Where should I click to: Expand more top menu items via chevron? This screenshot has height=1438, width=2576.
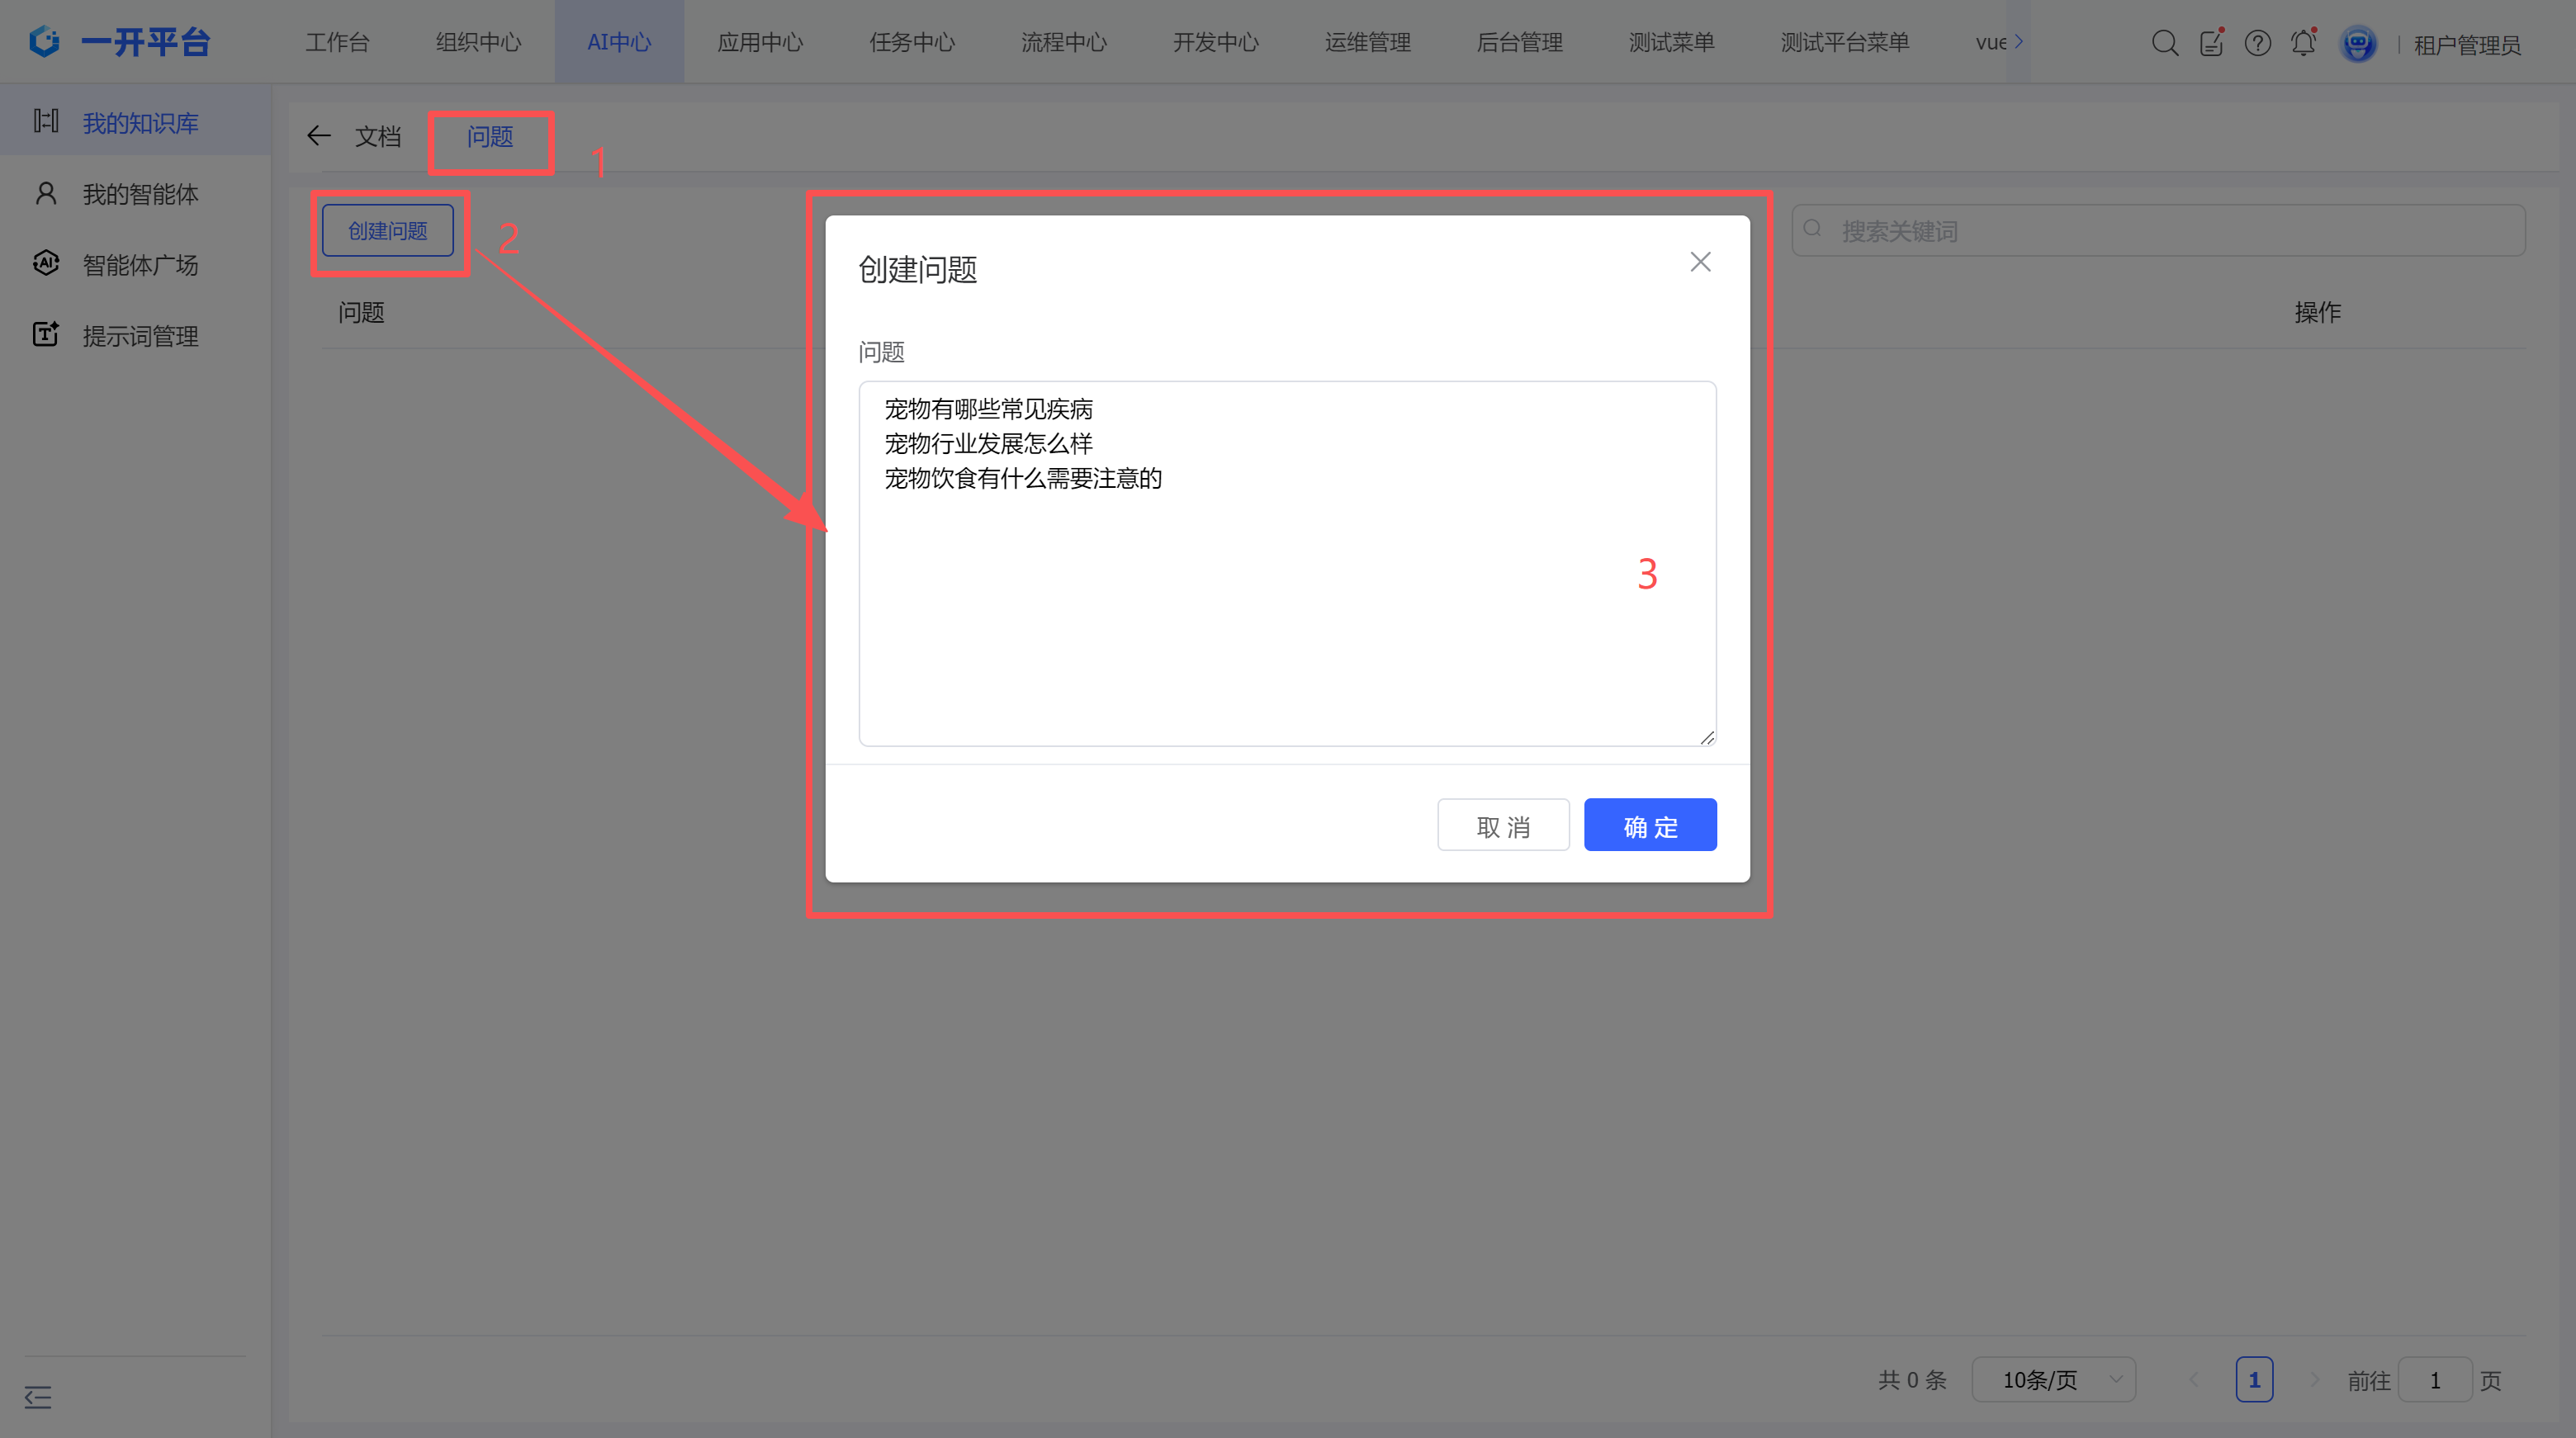click(x=2019, y=41)
